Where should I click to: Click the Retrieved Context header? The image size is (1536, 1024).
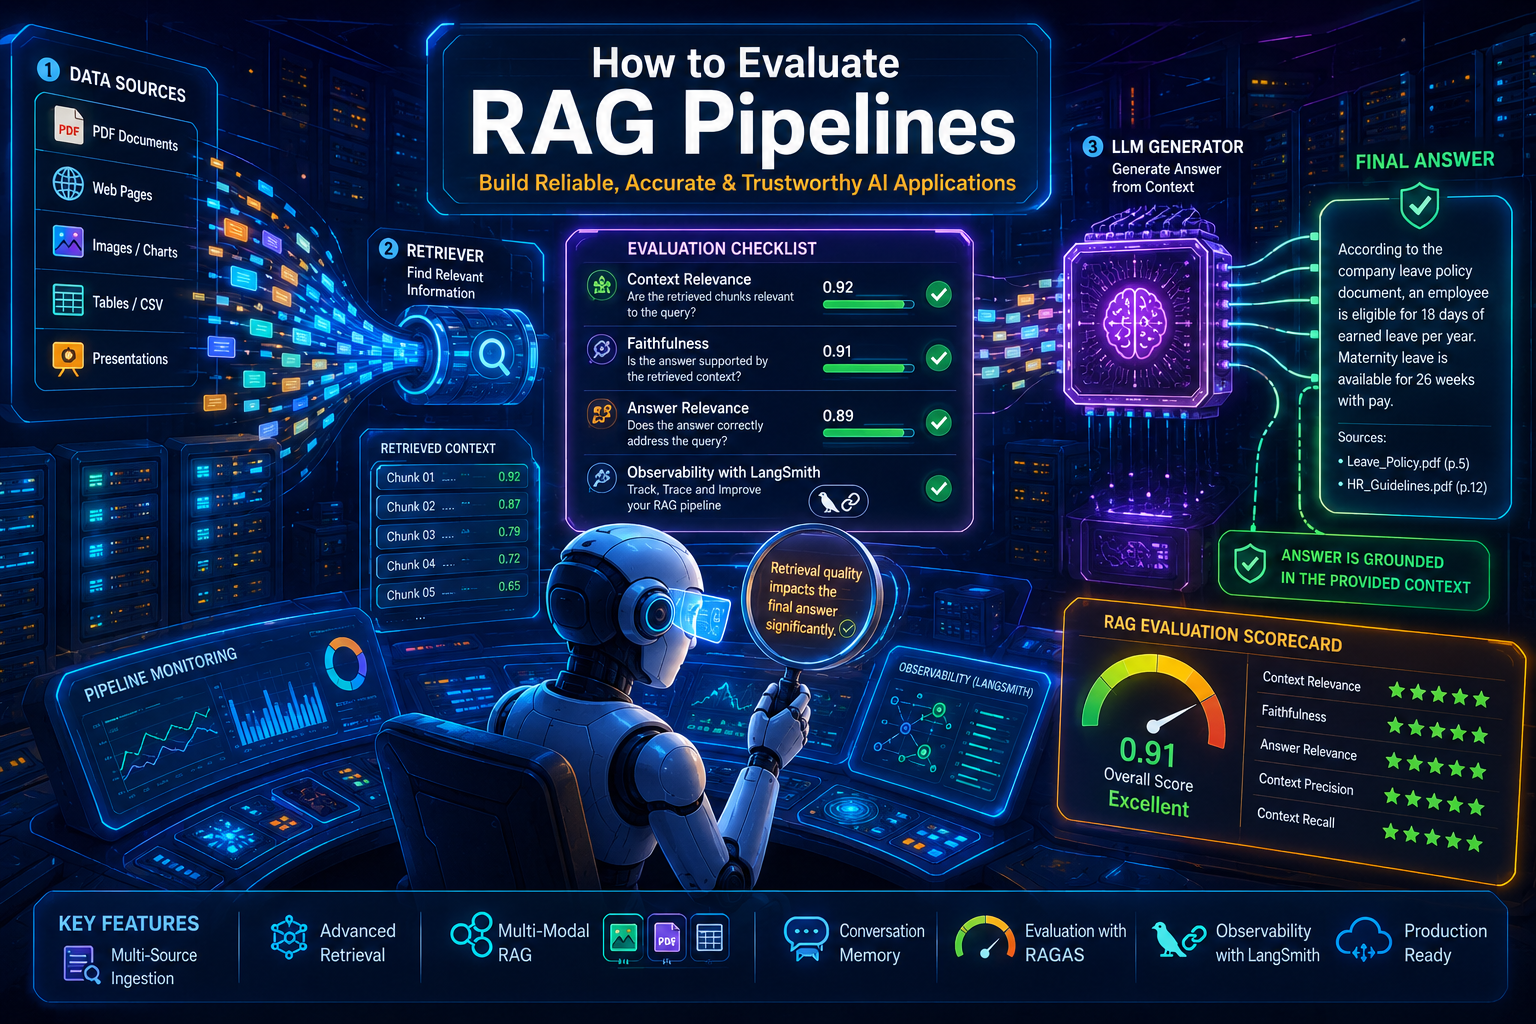(438, 448)
